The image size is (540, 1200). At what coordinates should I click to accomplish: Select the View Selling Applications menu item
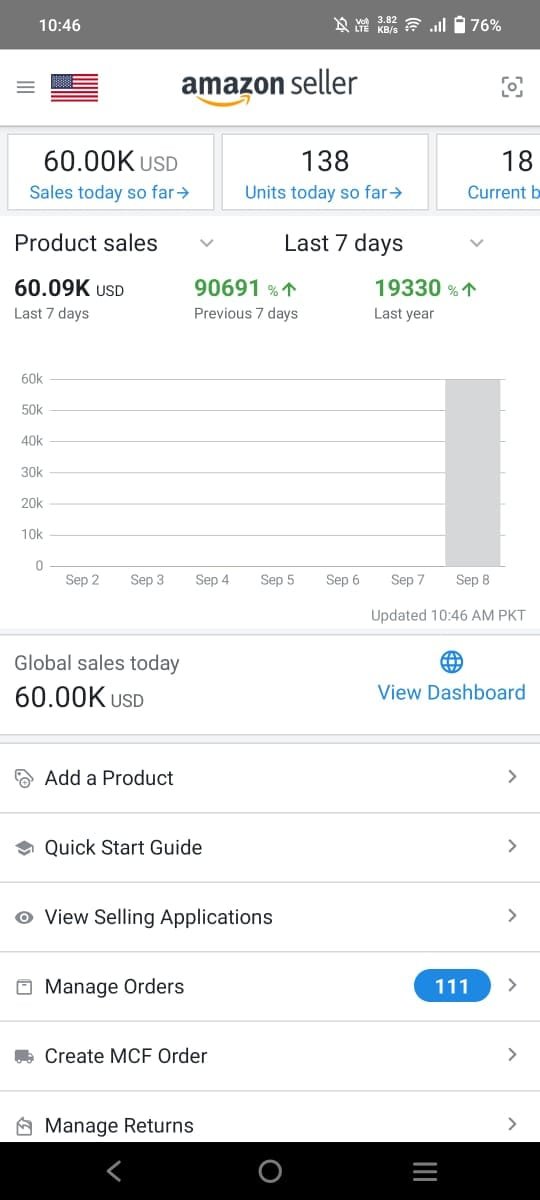(x=270, y=917)
